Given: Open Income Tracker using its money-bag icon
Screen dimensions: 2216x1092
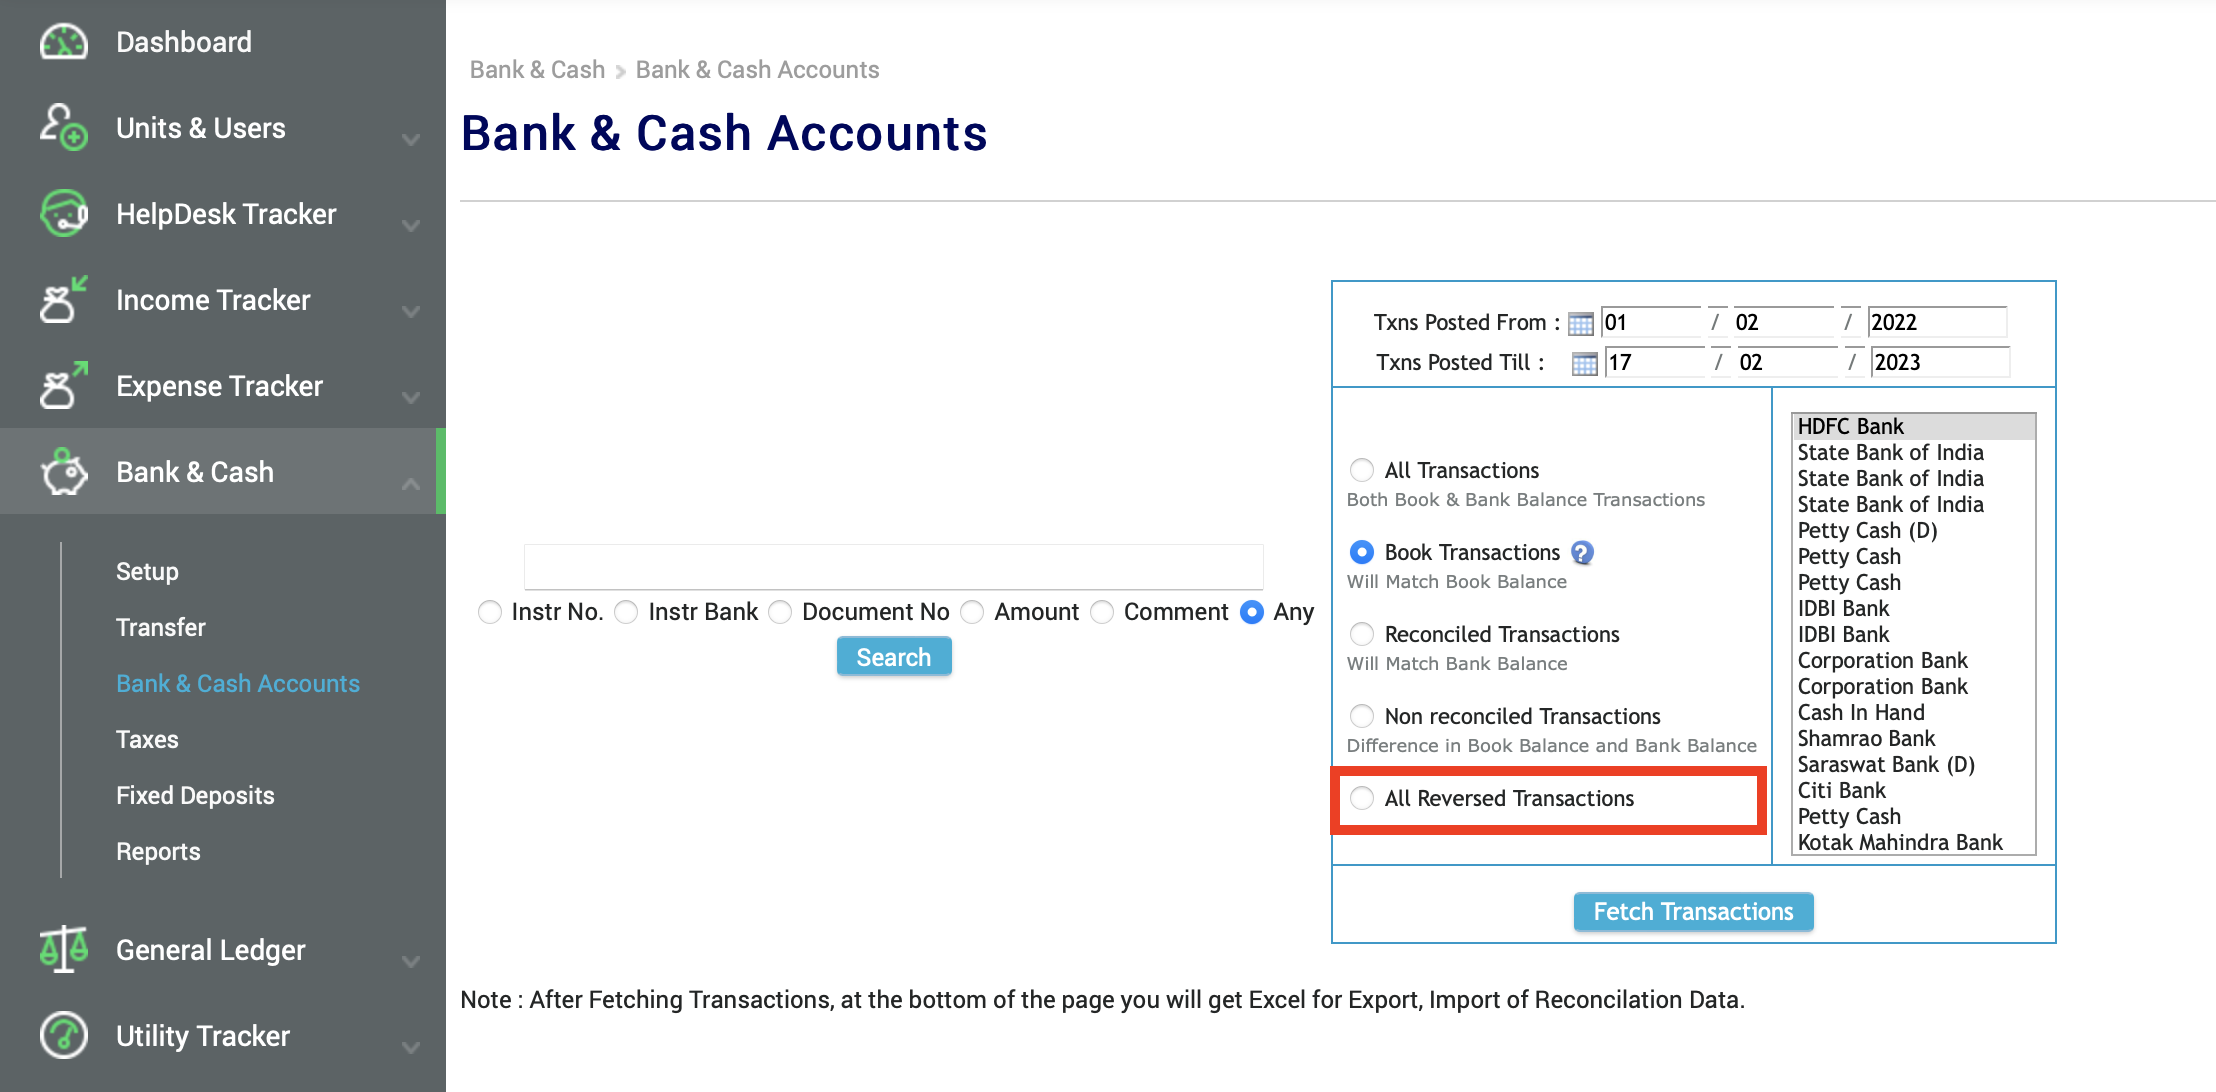Looking at the screenshot, I should (62, 300).
